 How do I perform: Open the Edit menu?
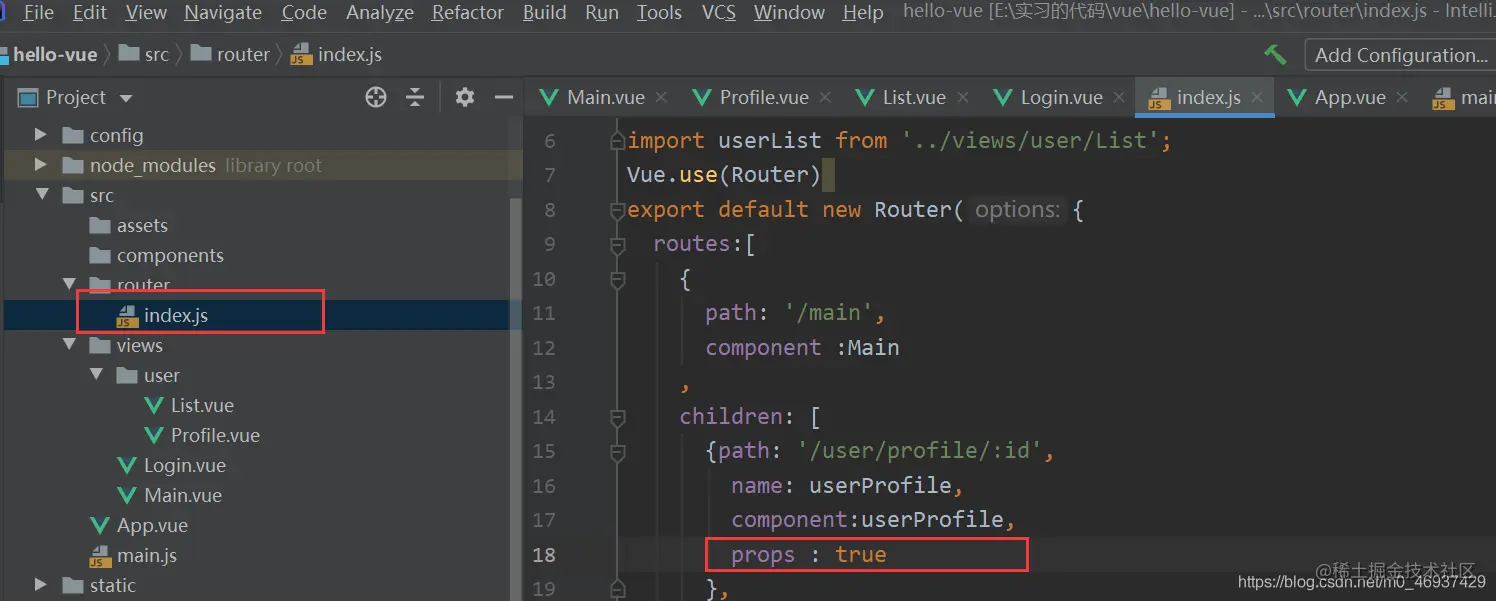click(x=90, y=13)
